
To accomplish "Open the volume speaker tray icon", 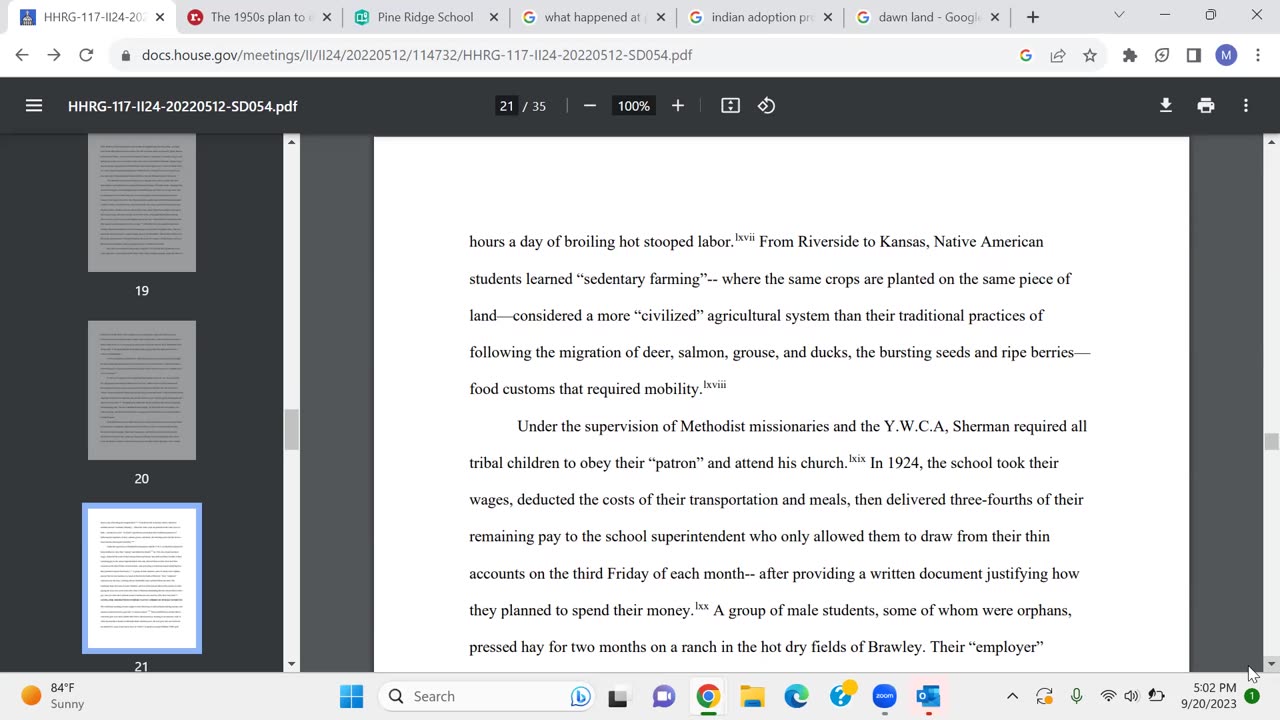I will pos(1132,696).
